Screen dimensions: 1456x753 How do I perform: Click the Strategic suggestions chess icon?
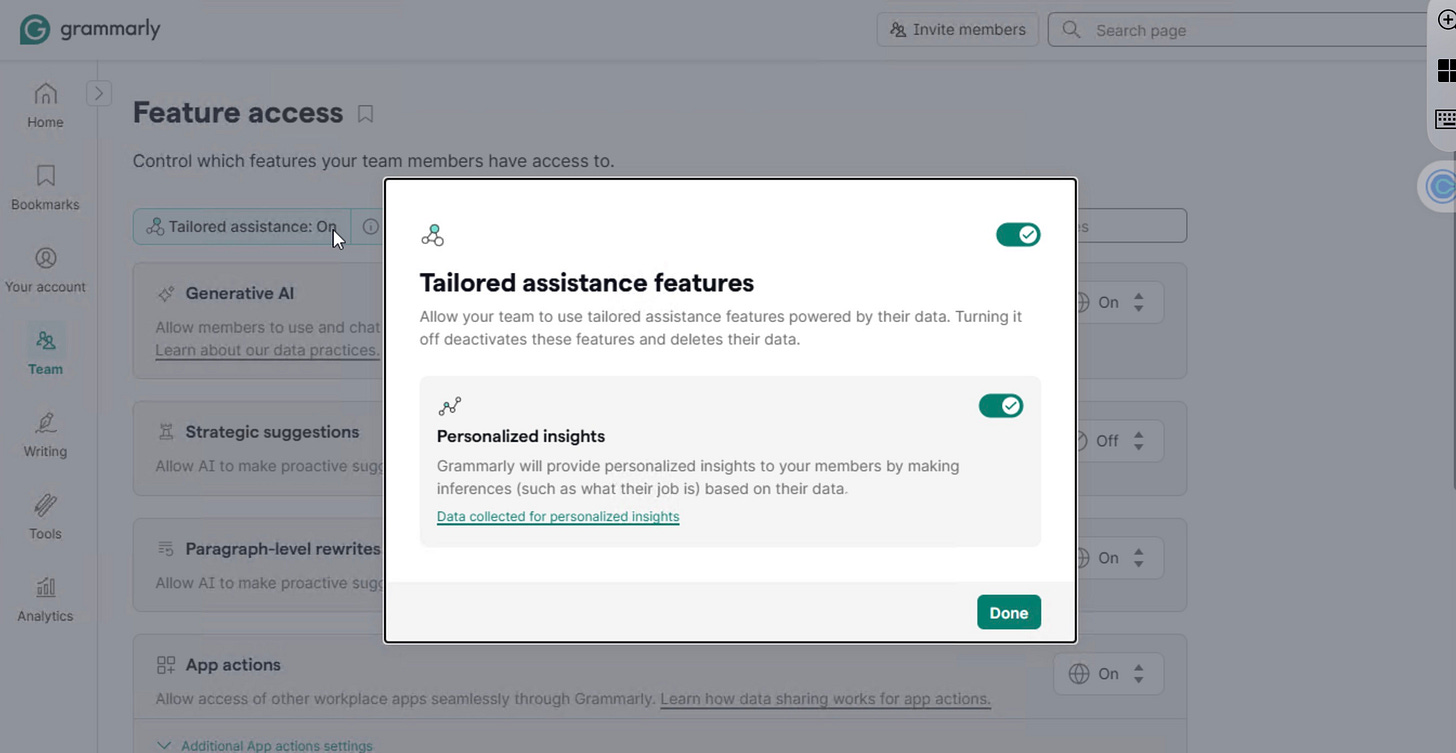(x=166, y=432)
